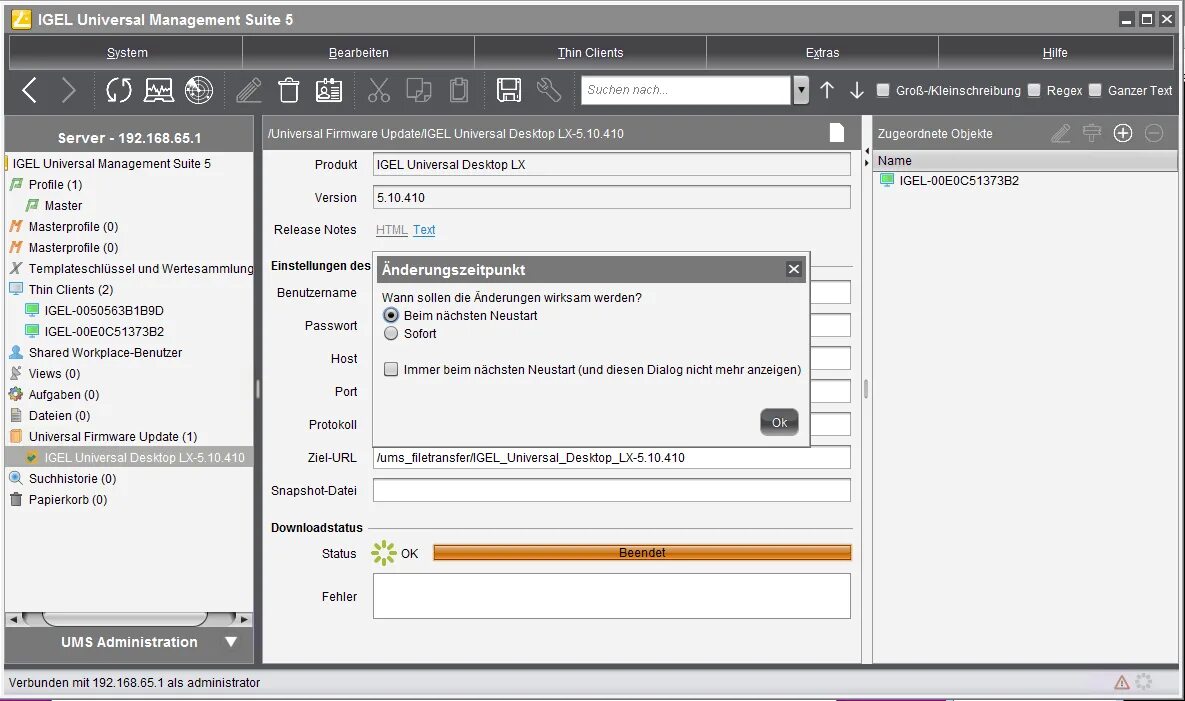Viewport: 1185px width, 701px height.
Task: Select Beim nächsten Neustart radio option
Action: 391,315
